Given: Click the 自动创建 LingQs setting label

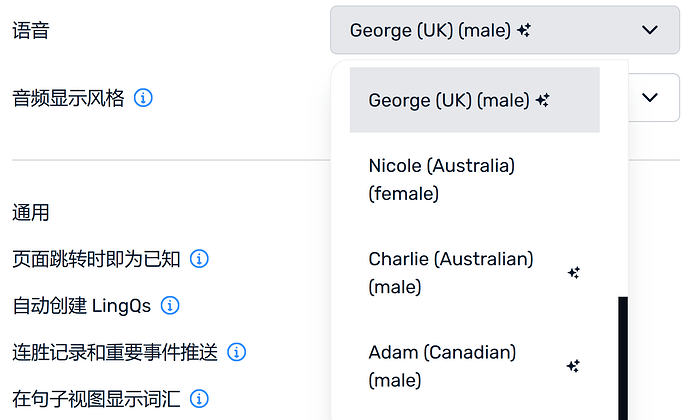Looking at the screenshot, I should tap(82, 305).
